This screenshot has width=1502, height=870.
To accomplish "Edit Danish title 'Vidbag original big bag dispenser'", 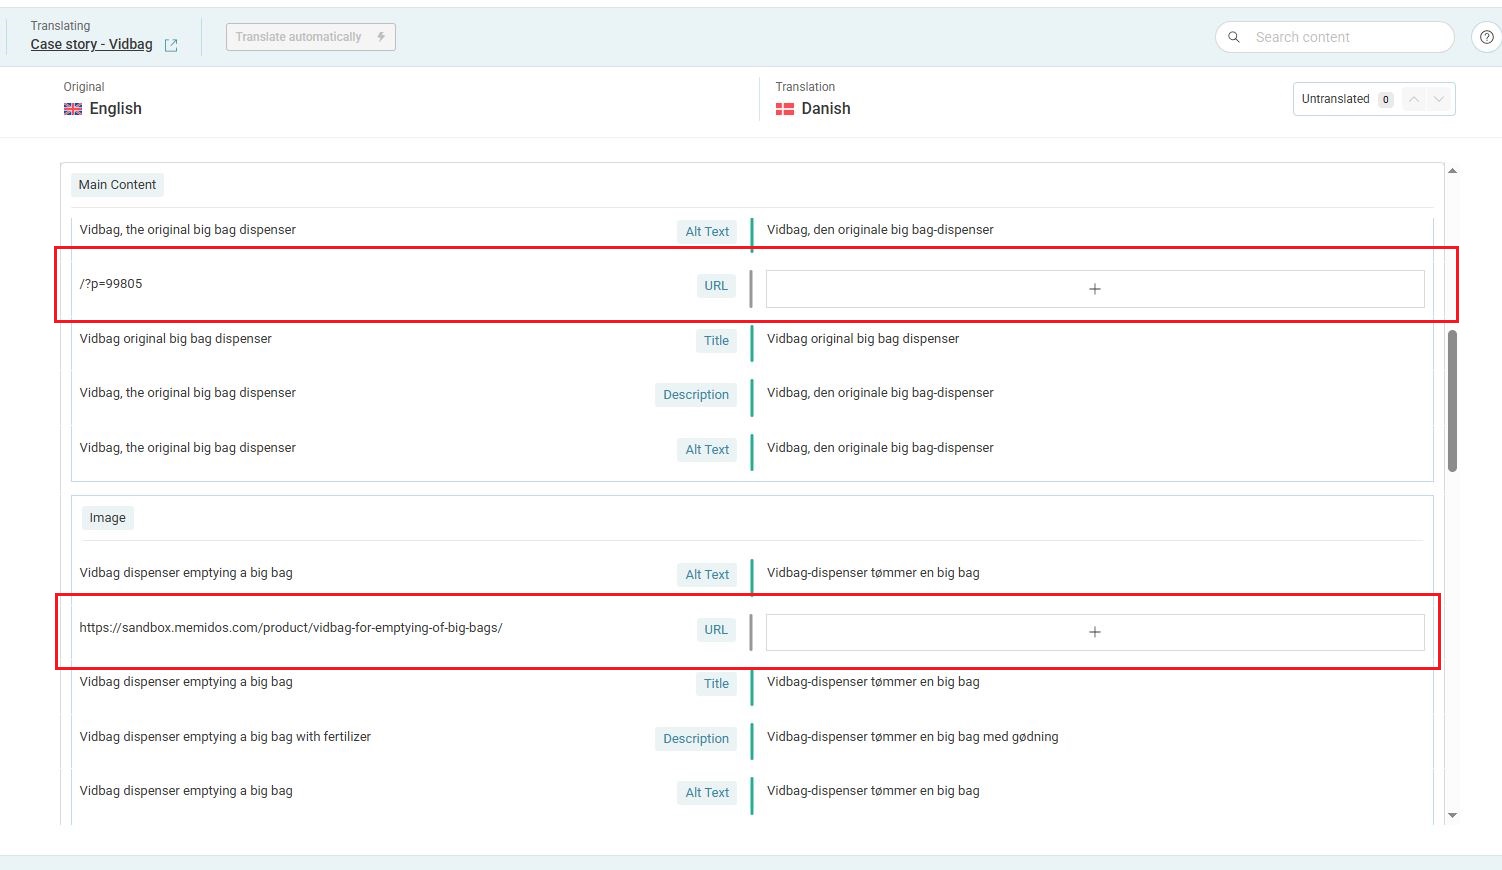I will pos(862,339).
